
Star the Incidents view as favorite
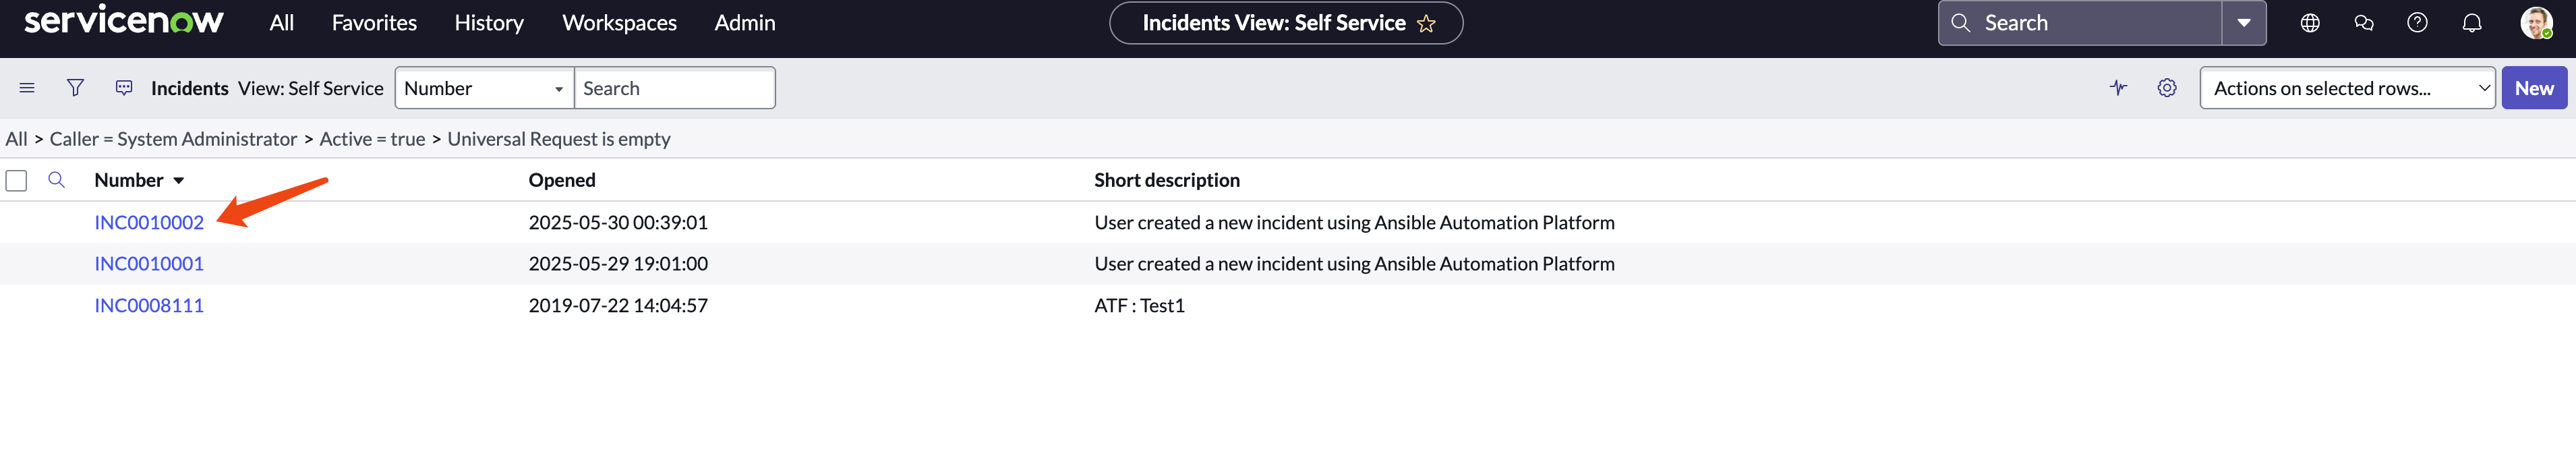click(x=1426, y=23)
